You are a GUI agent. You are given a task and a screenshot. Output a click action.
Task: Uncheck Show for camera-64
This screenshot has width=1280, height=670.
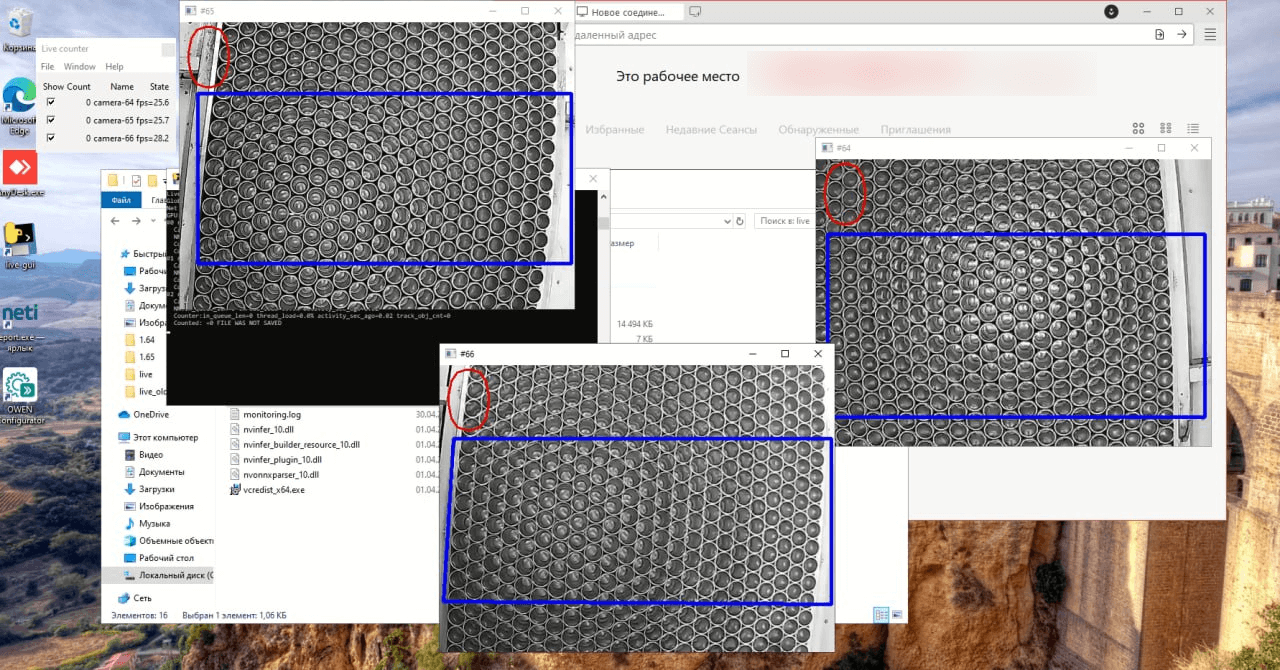click(x=51, y=102)
